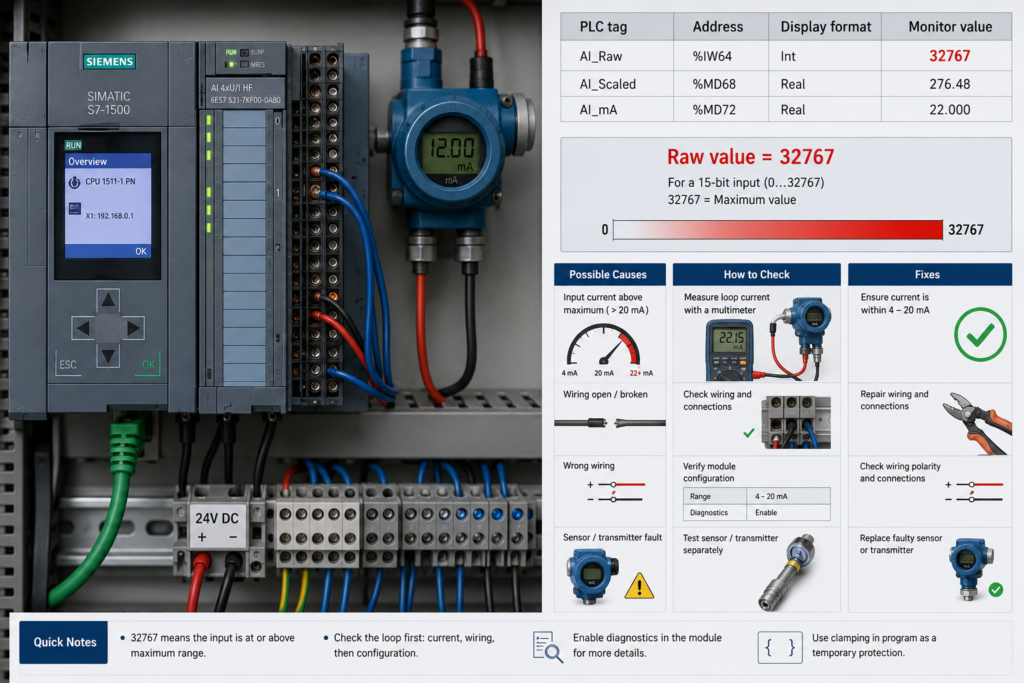The height and width of the screenshot is (683, 1024).
Task: Click the red raw value range bar
Action: pos(778,230)
